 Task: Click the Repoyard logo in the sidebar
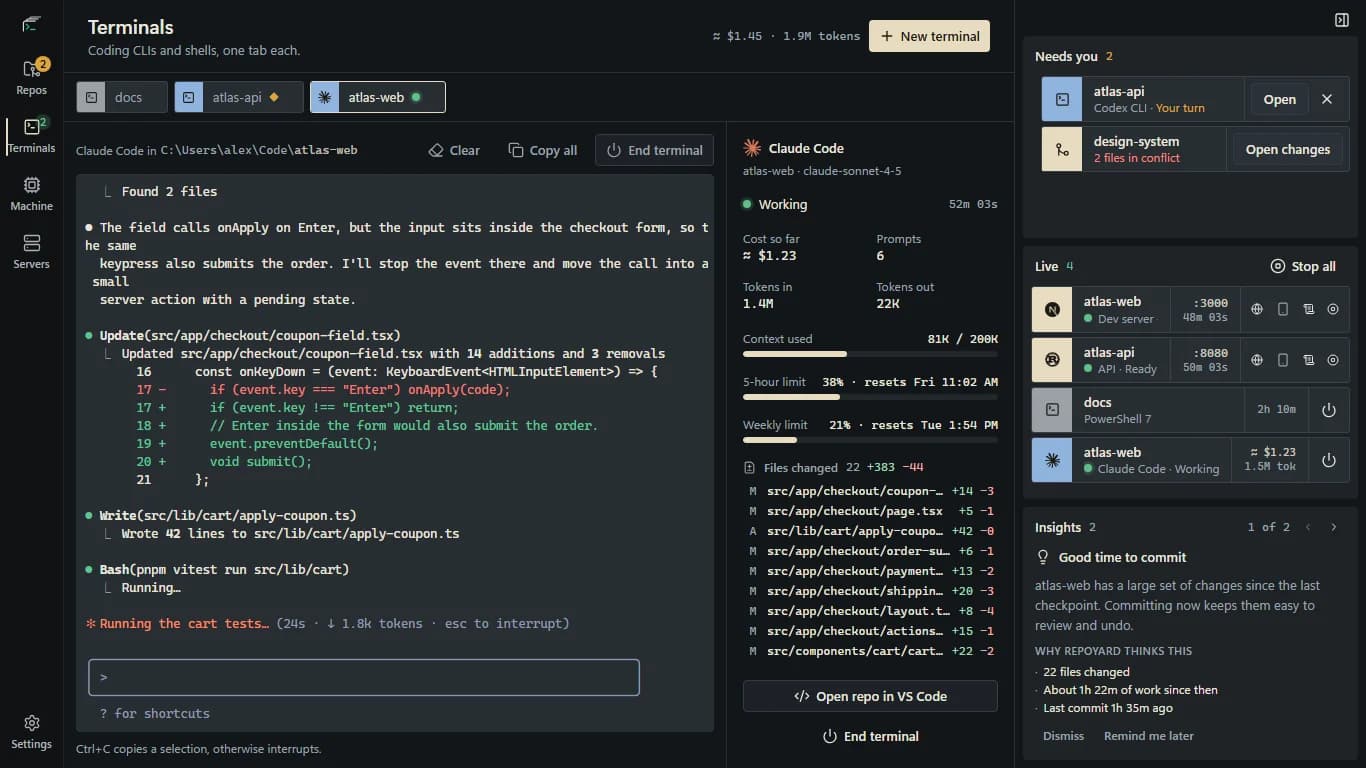coord(31,24)
